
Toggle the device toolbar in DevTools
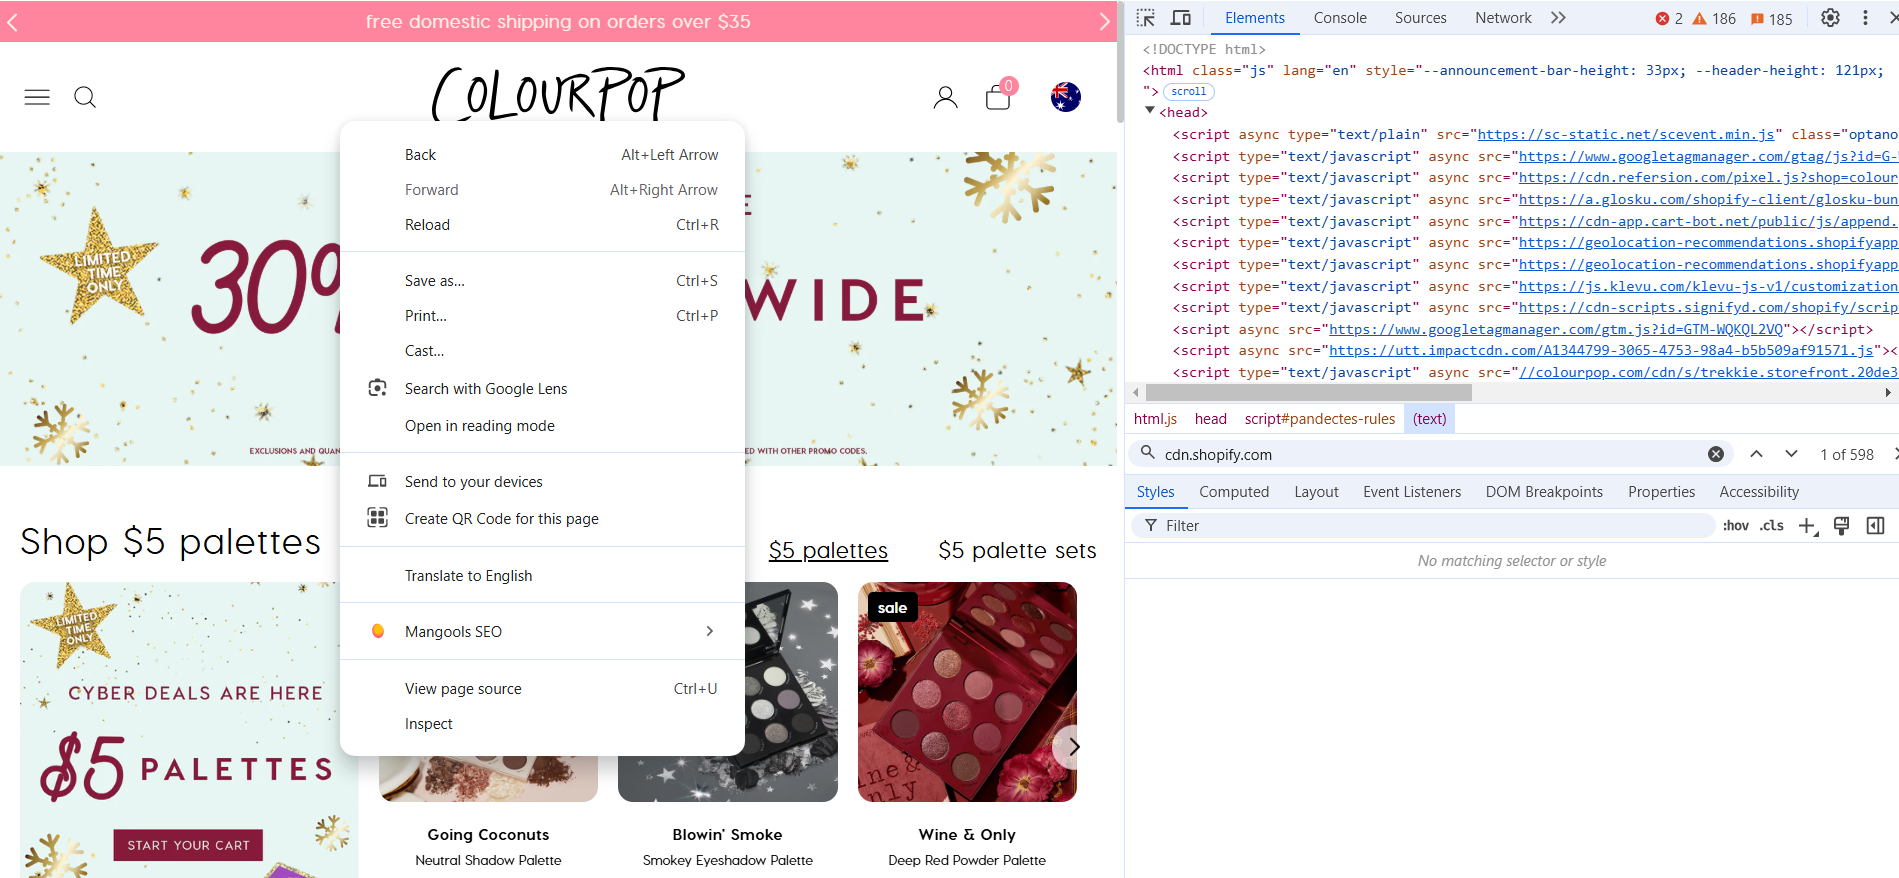click(x=1181, y=18)
